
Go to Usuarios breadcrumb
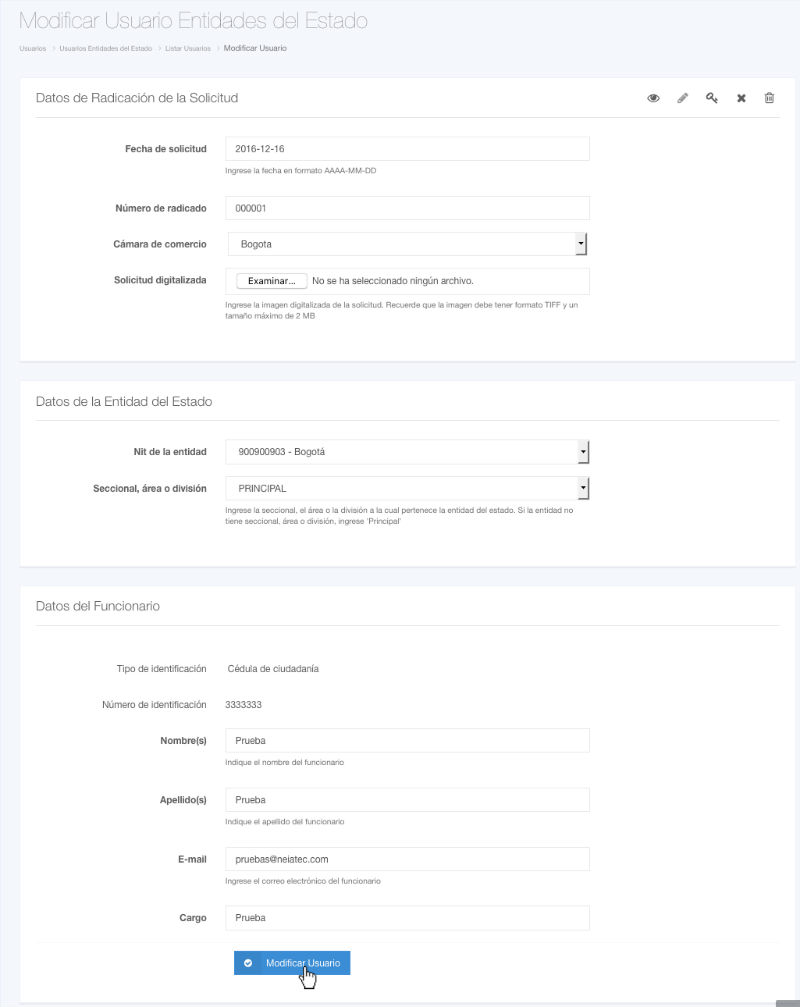(x=32, y=48)
